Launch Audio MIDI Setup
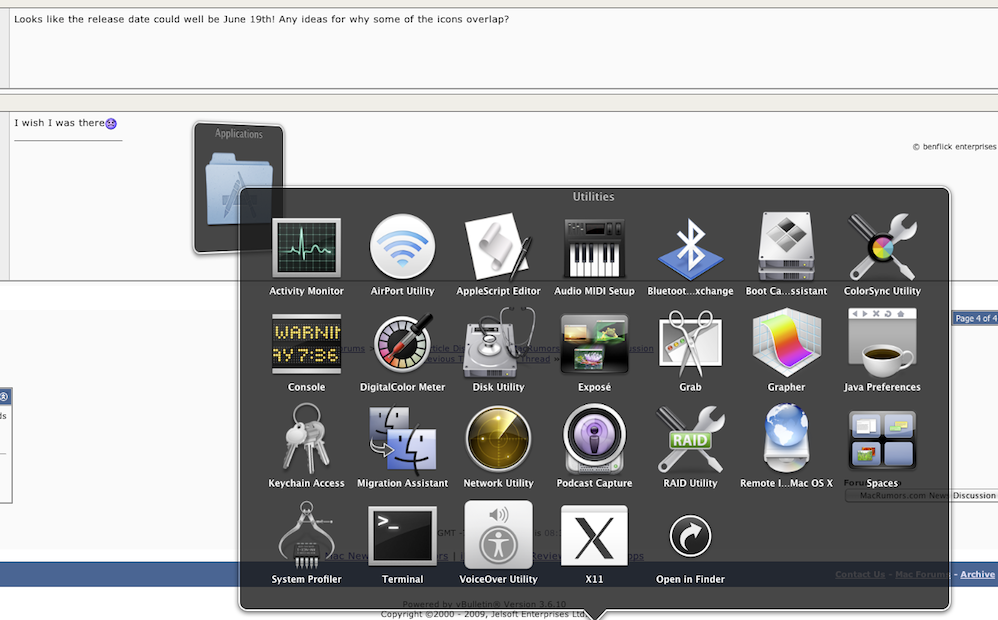 594,248
